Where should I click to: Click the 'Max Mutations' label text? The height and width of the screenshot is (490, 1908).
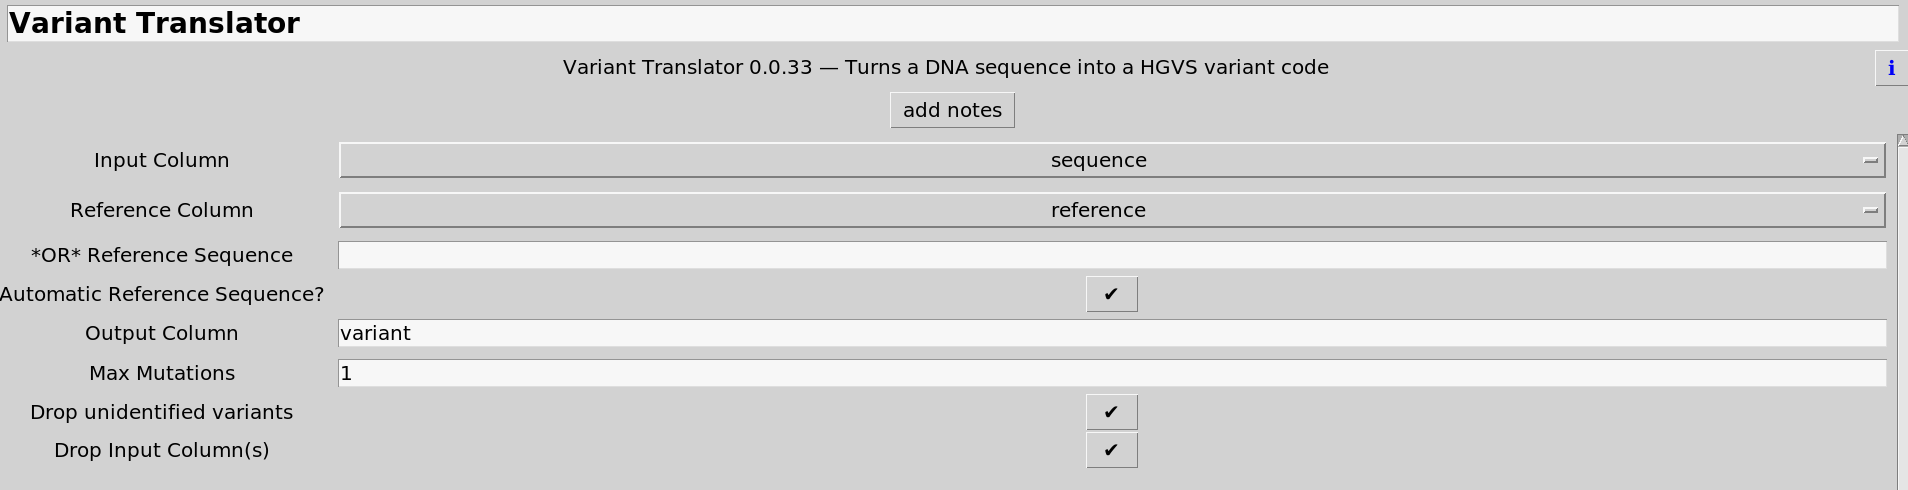(x=161, y=373)
